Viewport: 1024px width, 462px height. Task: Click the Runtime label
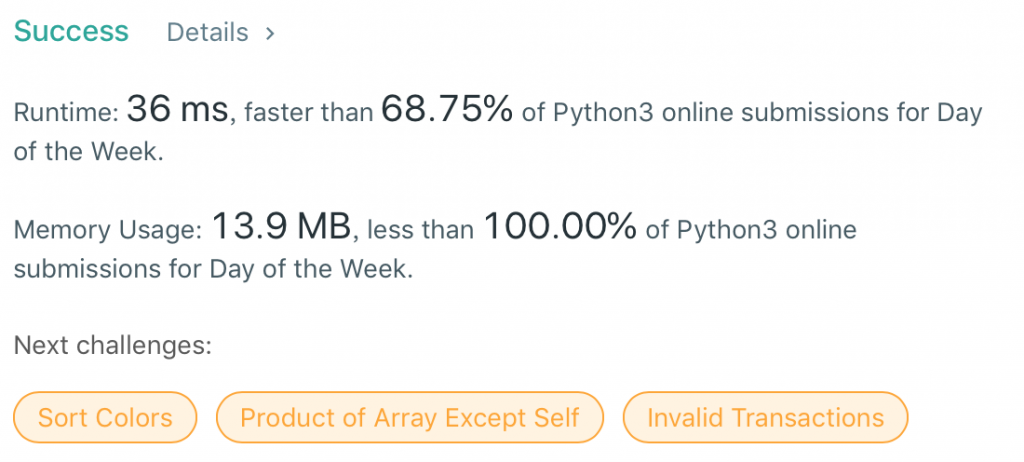[x=66, y=113]
